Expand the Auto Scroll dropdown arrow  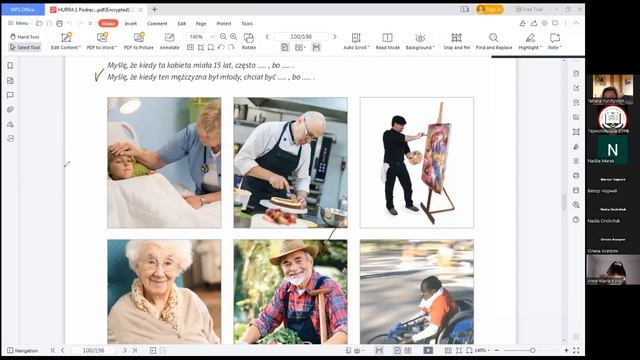click(x=369, y=48)
